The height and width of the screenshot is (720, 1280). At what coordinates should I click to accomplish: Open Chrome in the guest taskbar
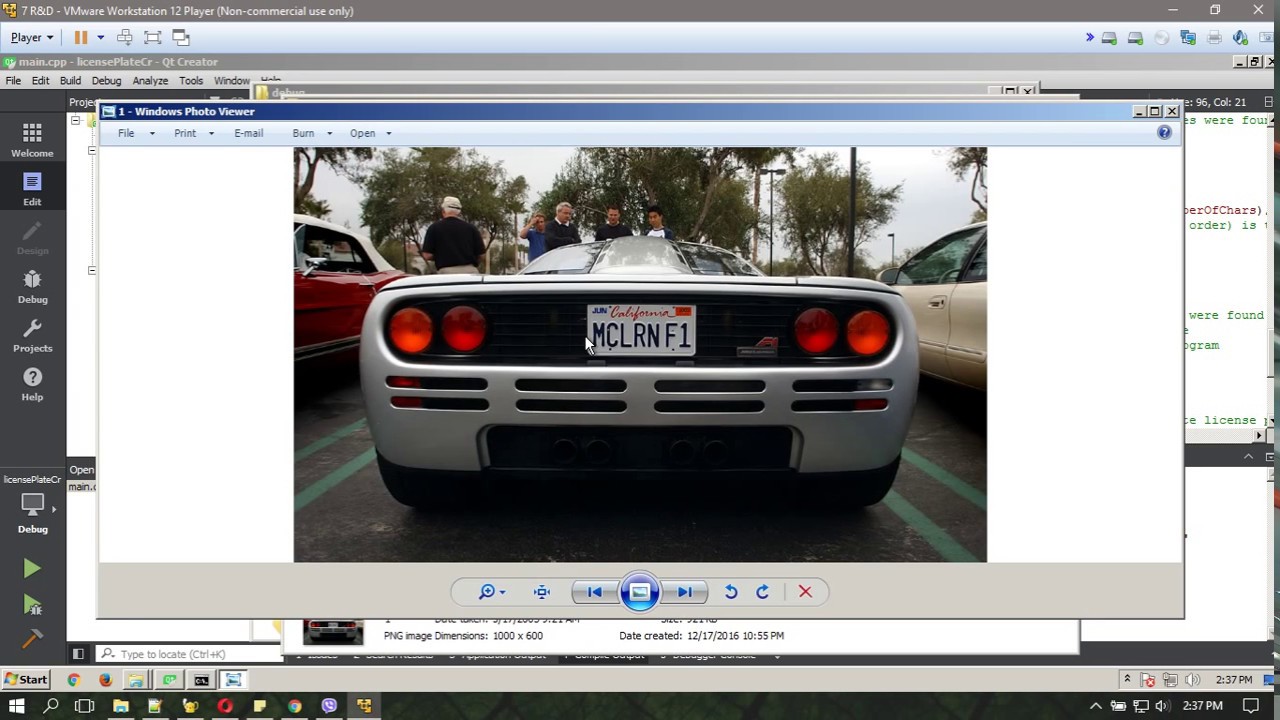[x=73, y=680]
